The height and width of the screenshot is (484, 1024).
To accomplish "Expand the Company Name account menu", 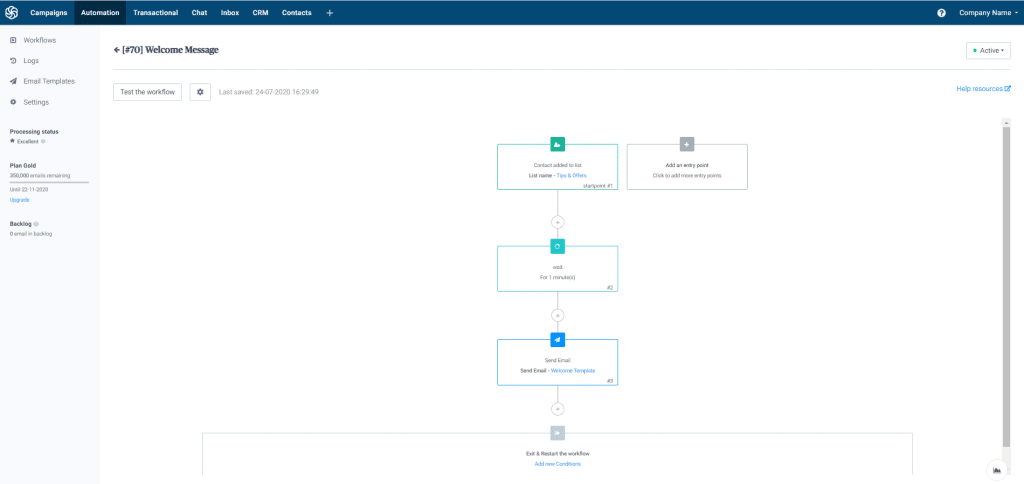I will (x=988, y=13).
